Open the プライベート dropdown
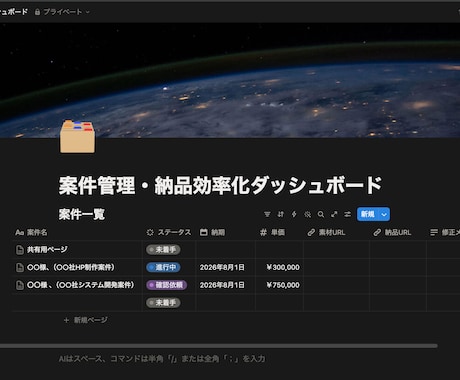This screenshot has width=460, height=380. pos(62,12)
